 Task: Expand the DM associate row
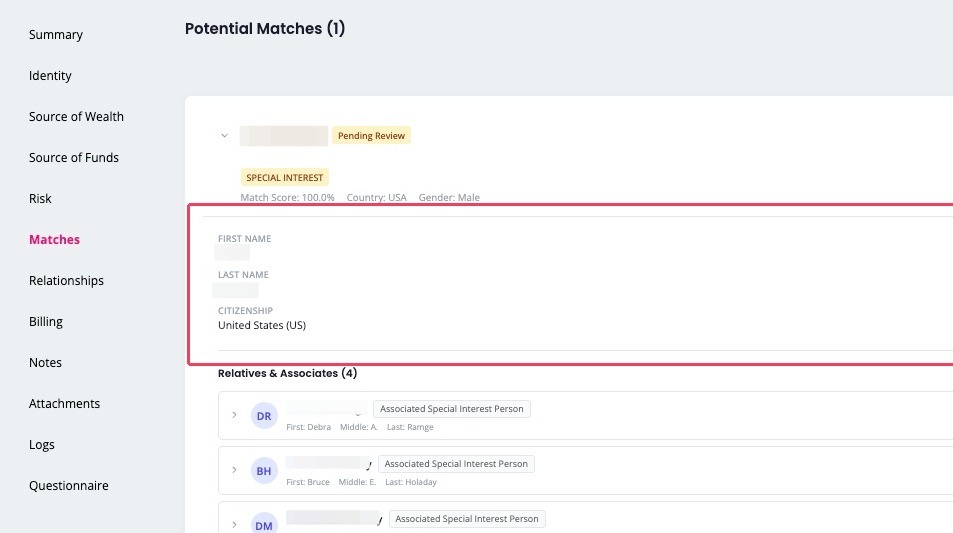pyautogui.click(x=234, y=524)
